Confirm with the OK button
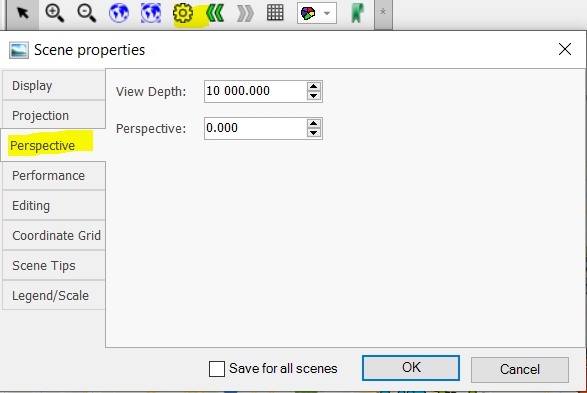Screen dimensions: 587x393 (x=411, y=368)
